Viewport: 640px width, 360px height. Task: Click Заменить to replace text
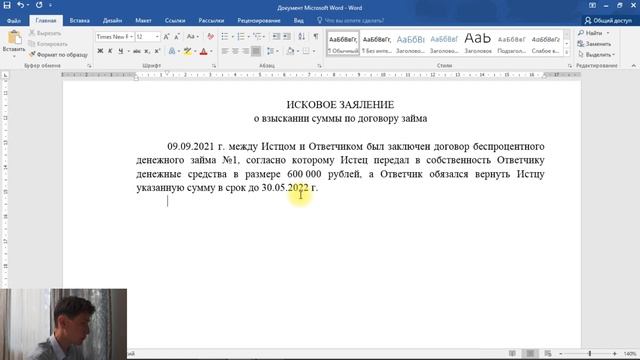coord(595,44)
